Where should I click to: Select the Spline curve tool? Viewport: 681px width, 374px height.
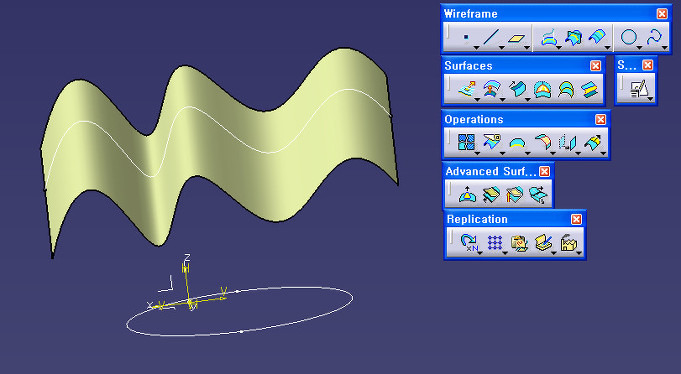point(654,37)
